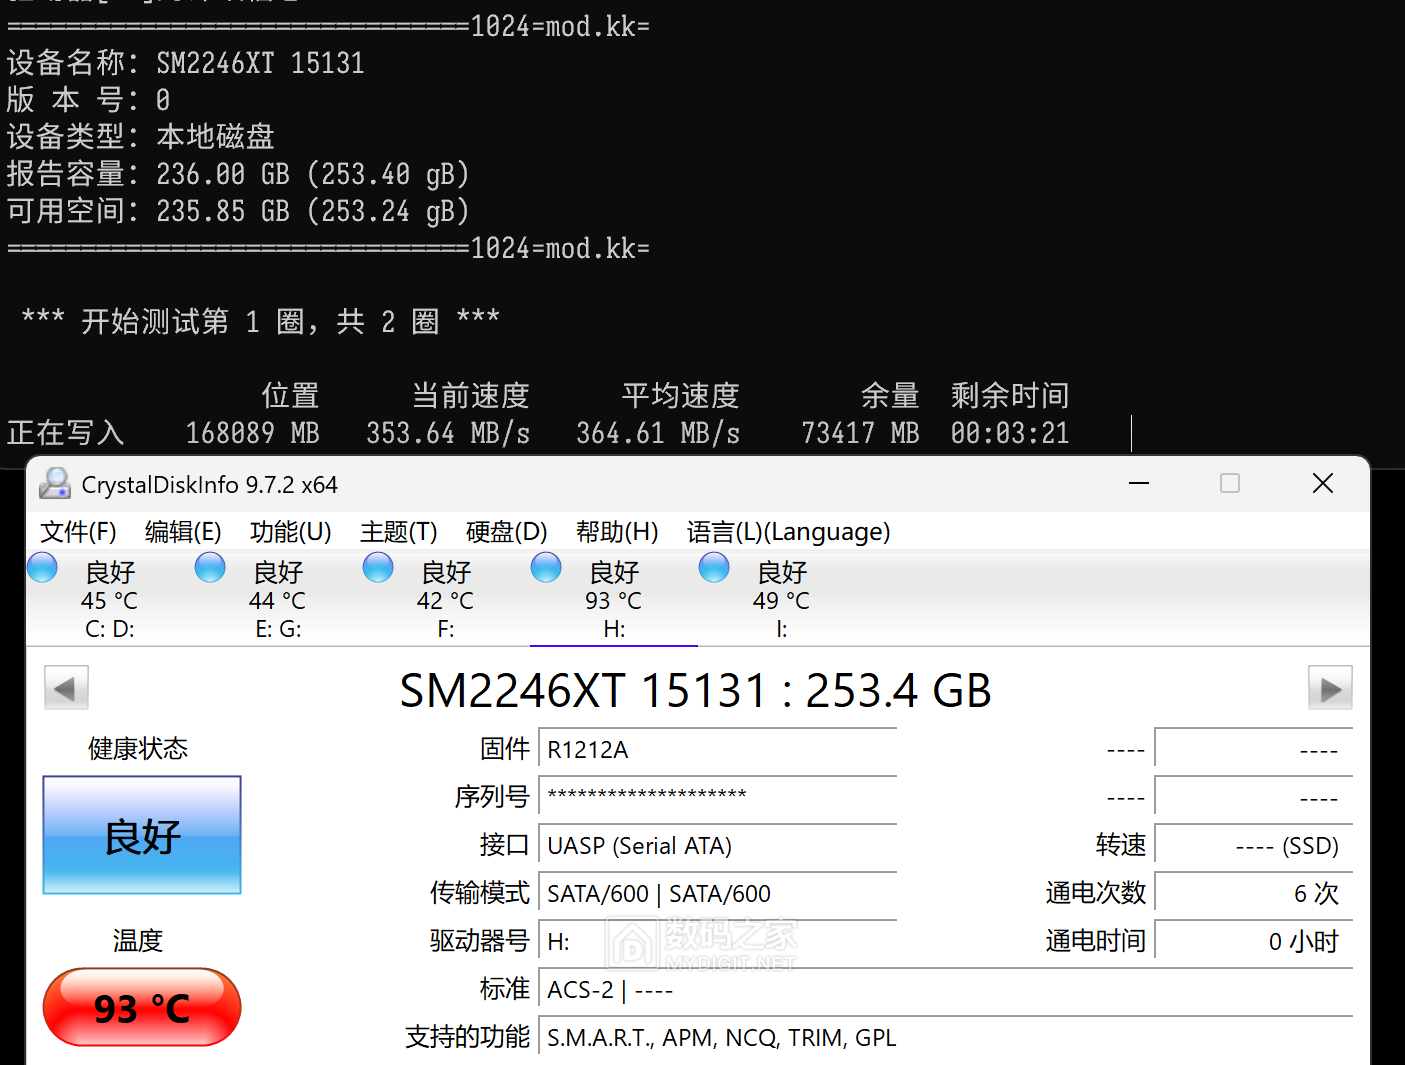Click terminal device name SM2246XT 15131 line
Image resolution: width=1405 pixels, height=1065 pixels.
pyautogui.click(x=186, y=63)
